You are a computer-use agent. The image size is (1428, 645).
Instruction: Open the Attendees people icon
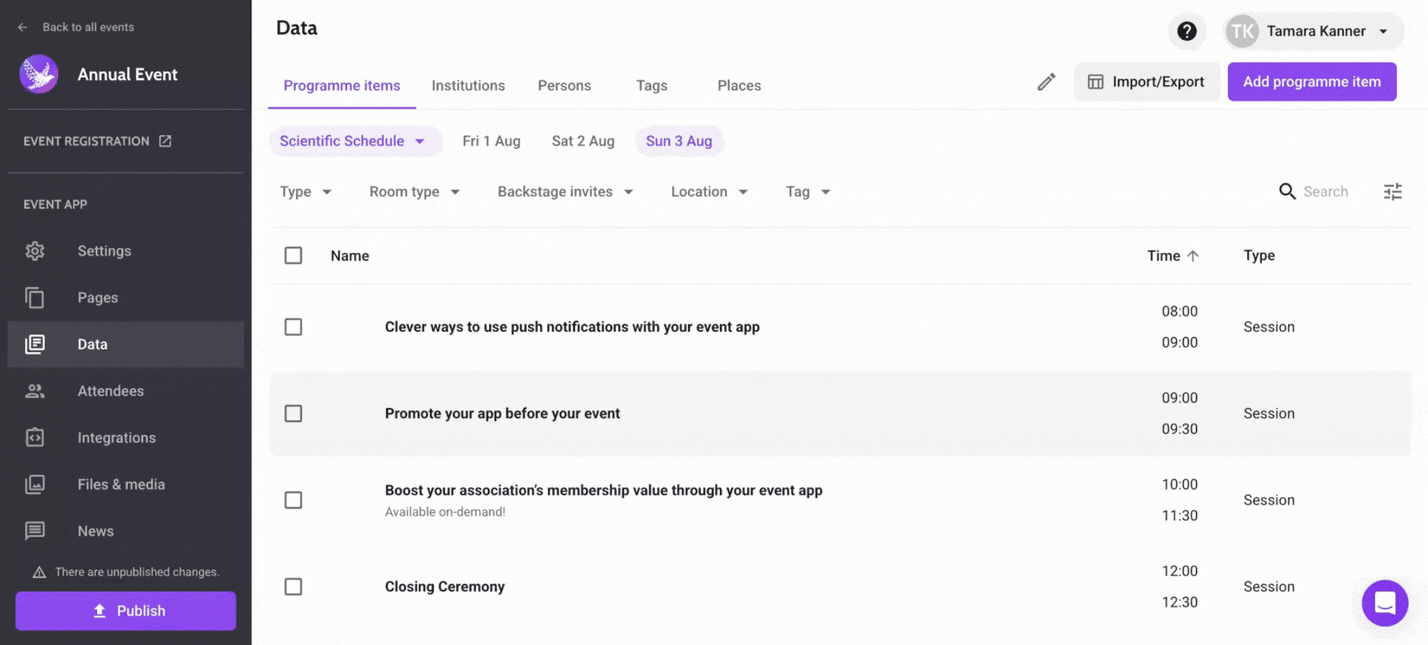(x=35, y=391)
